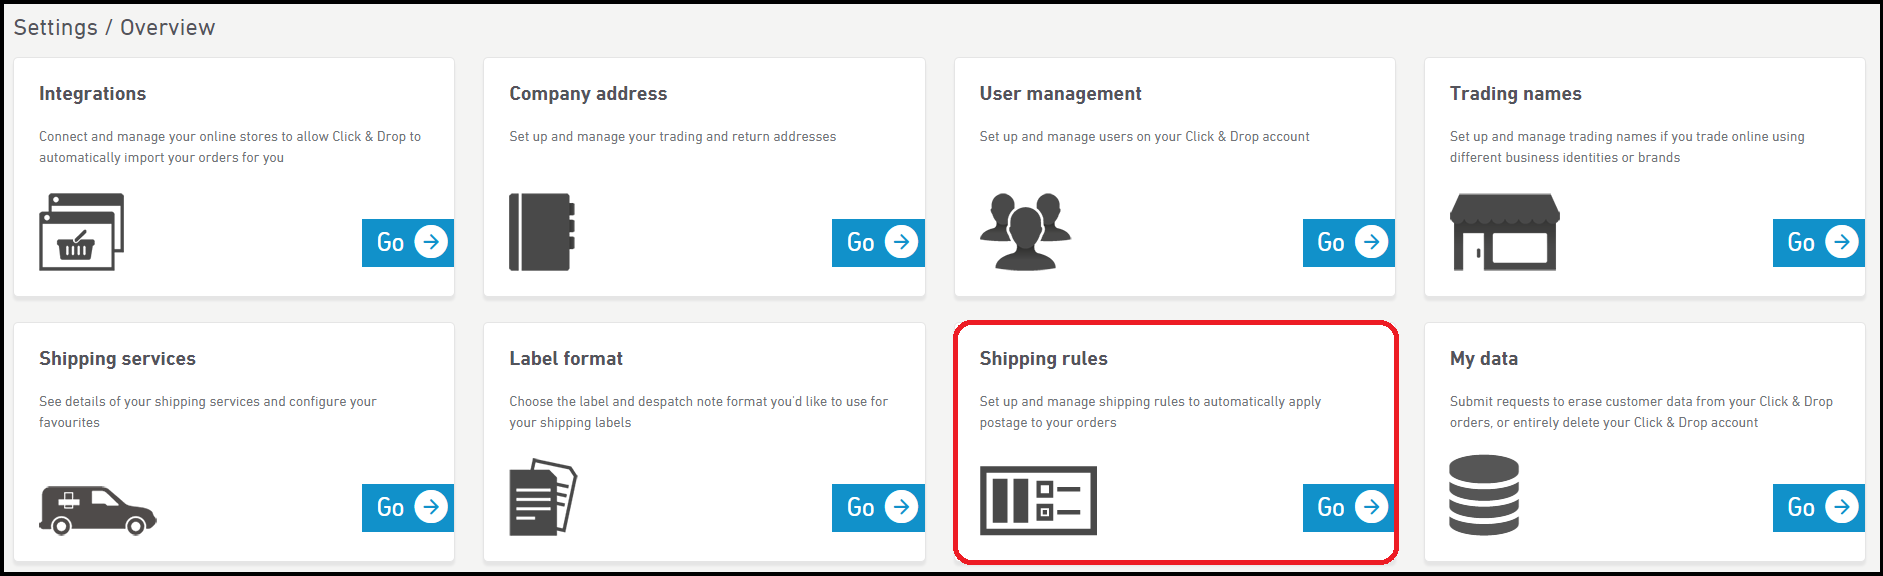Click the Trading names storefront icon

point(1504,232)
